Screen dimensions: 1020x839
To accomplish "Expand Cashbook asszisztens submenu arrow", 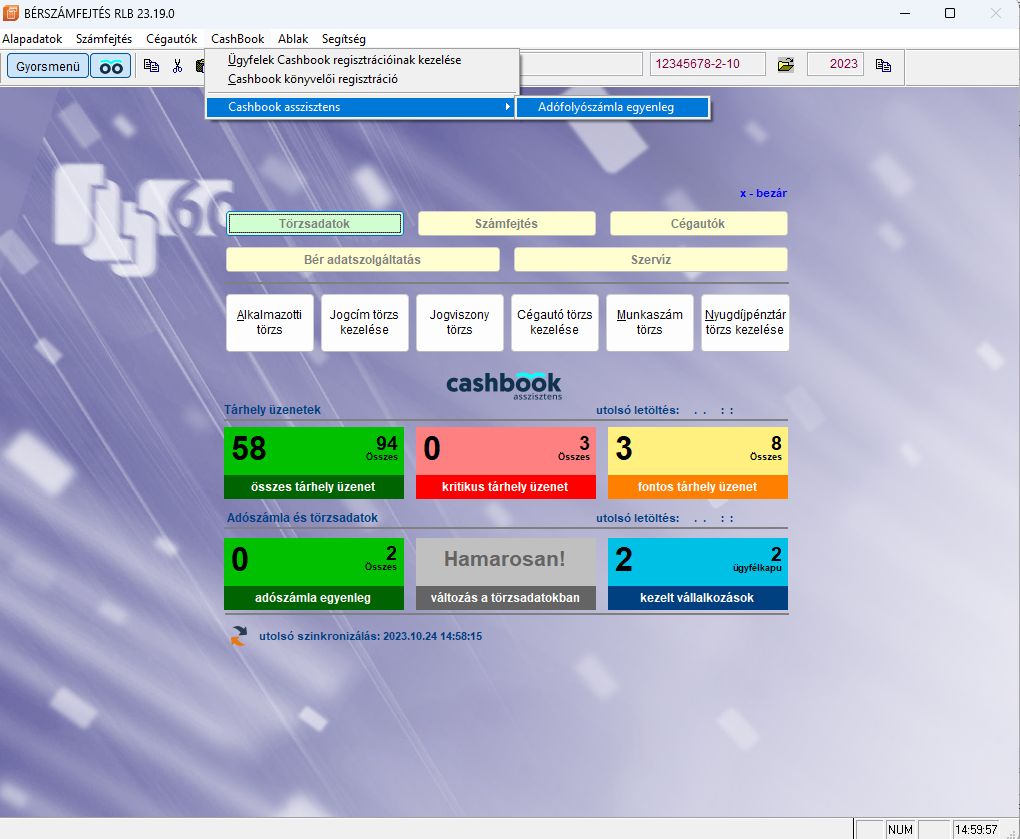I will pyautogui.click(x=507, y=107).
